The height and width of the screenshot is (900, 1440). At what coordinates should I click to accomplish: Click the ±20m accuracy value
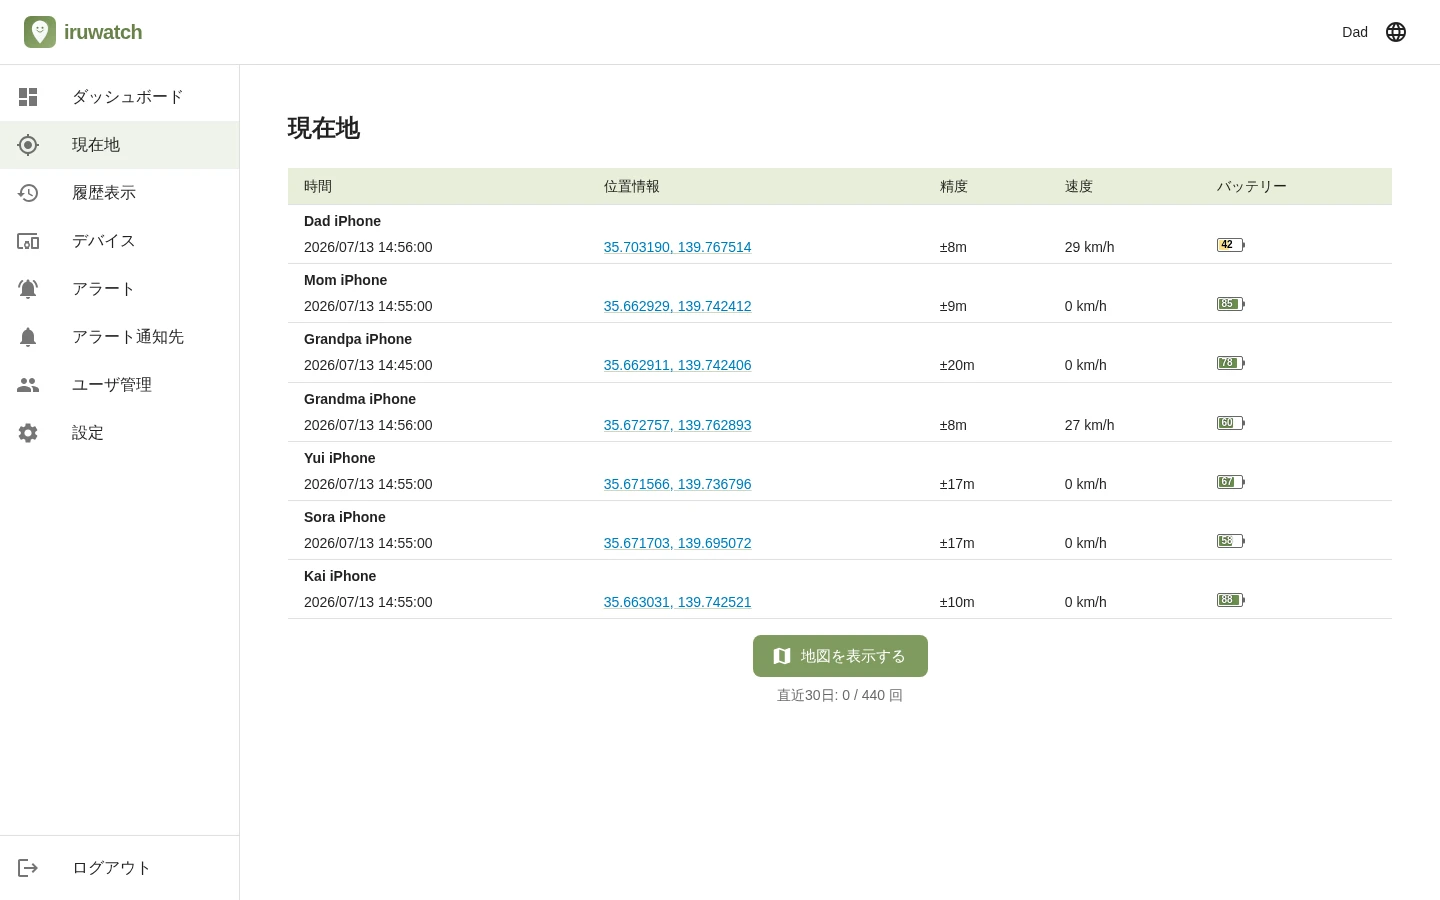click(x=957, y=365)
